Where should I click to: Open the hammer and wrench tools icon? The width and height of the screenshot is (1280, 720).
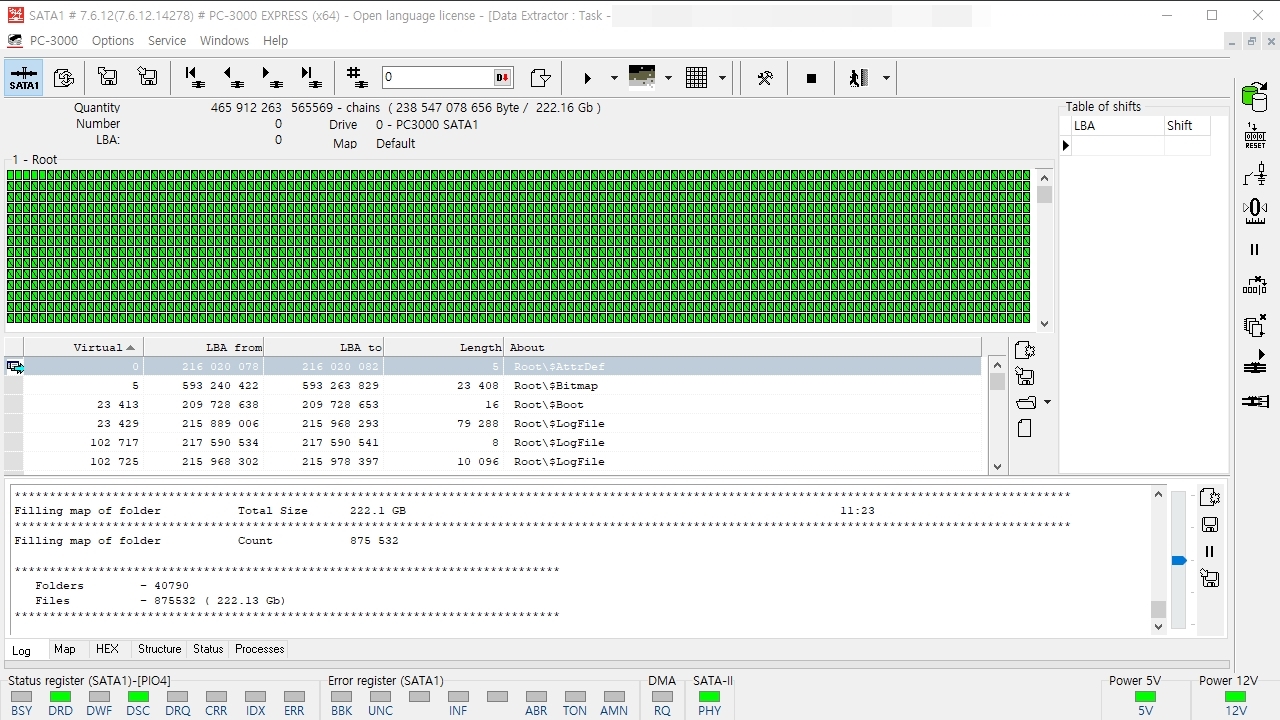coord(765,78)
